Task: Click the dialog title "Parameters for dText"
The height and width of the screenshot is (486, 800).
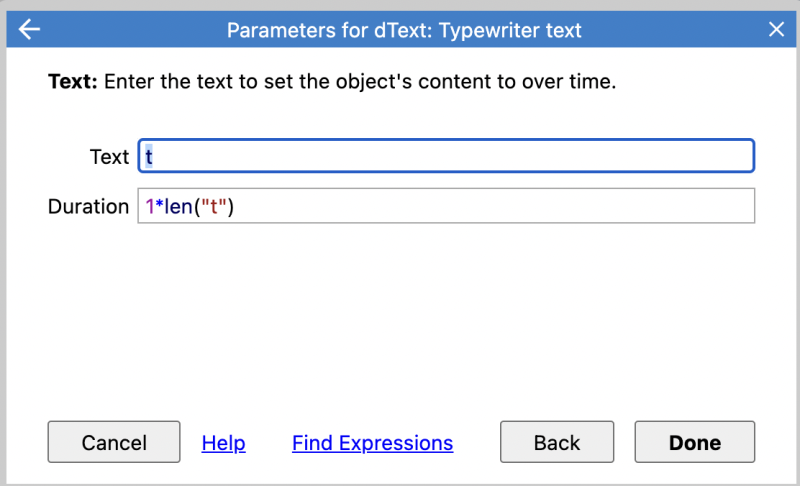Action: [x=329, y=30]
